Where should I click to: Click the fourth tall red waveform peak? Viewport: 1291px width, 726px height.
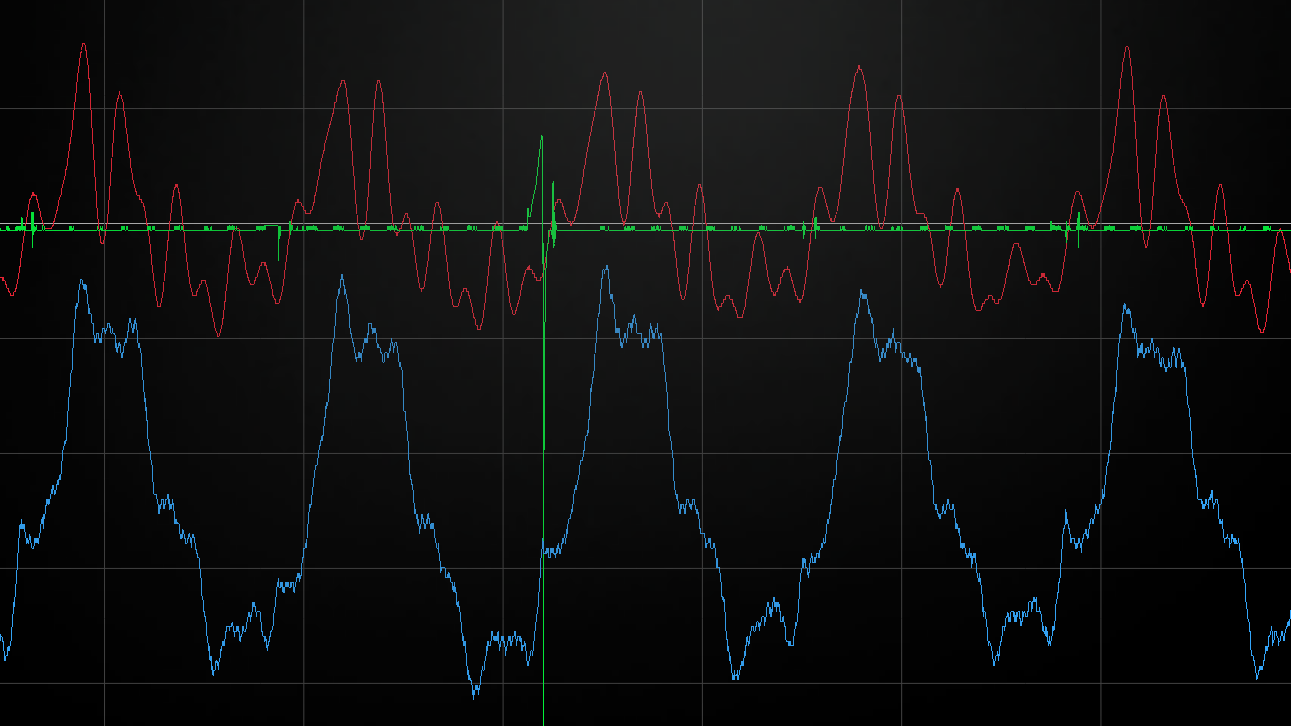point(860,67)
